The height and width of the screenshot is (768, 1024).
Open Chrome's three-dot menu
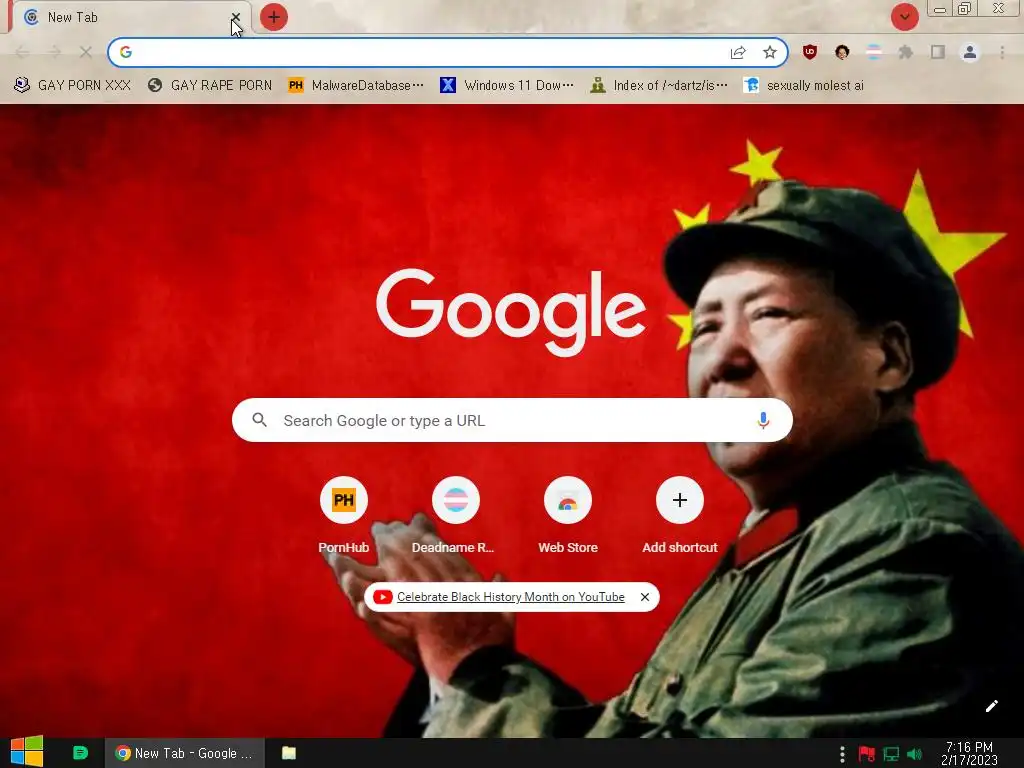pyautogui.click(x=1002, y=52)
